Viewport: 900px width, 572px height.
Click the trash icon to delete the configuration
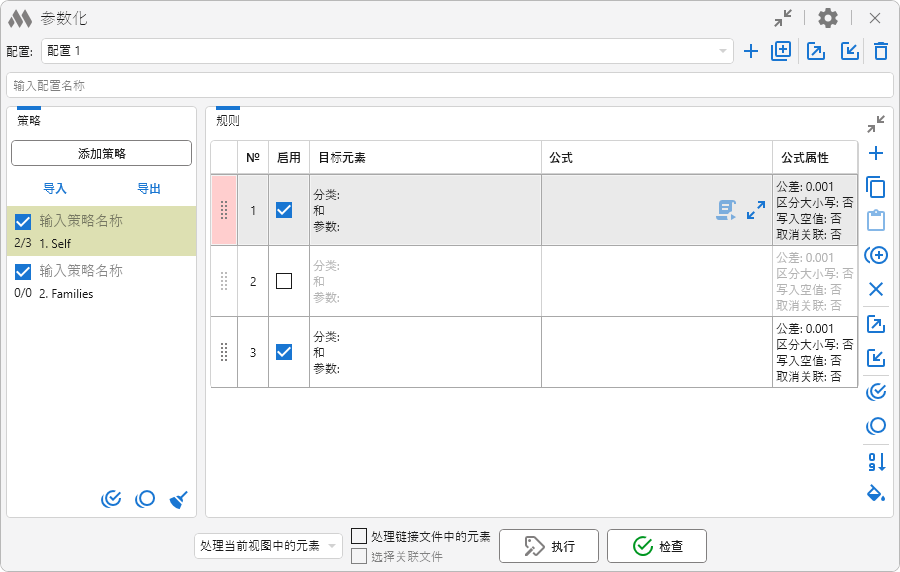click(880, 51)
